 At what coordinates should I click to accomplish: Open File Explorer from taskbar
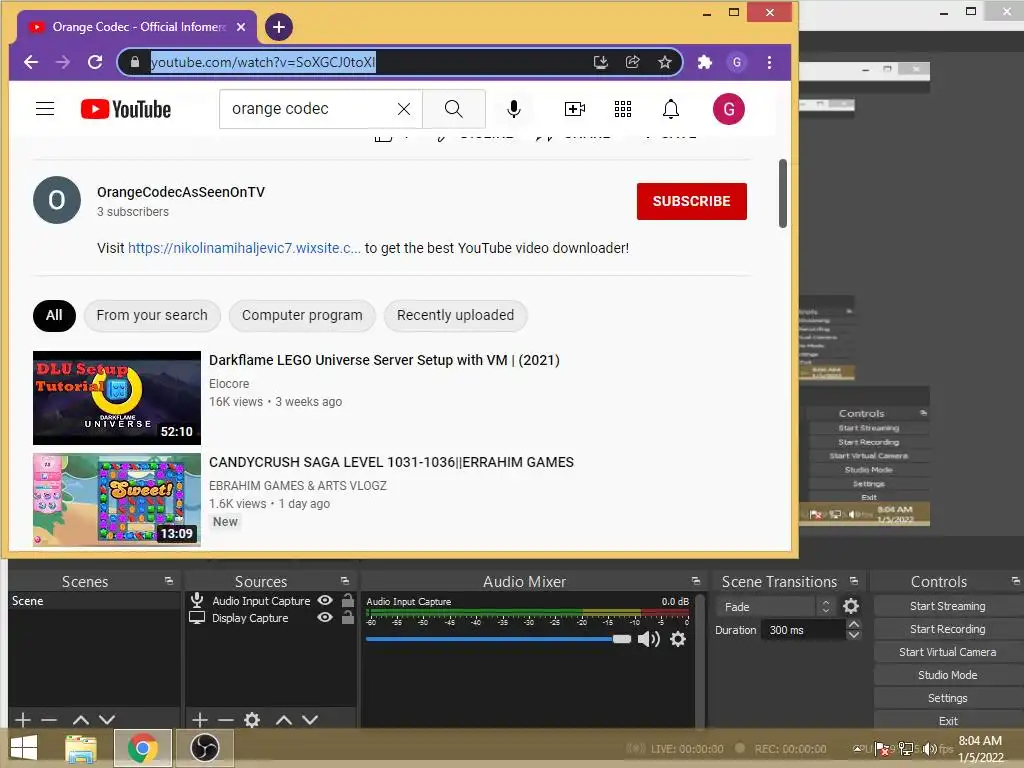click(80, 748)
